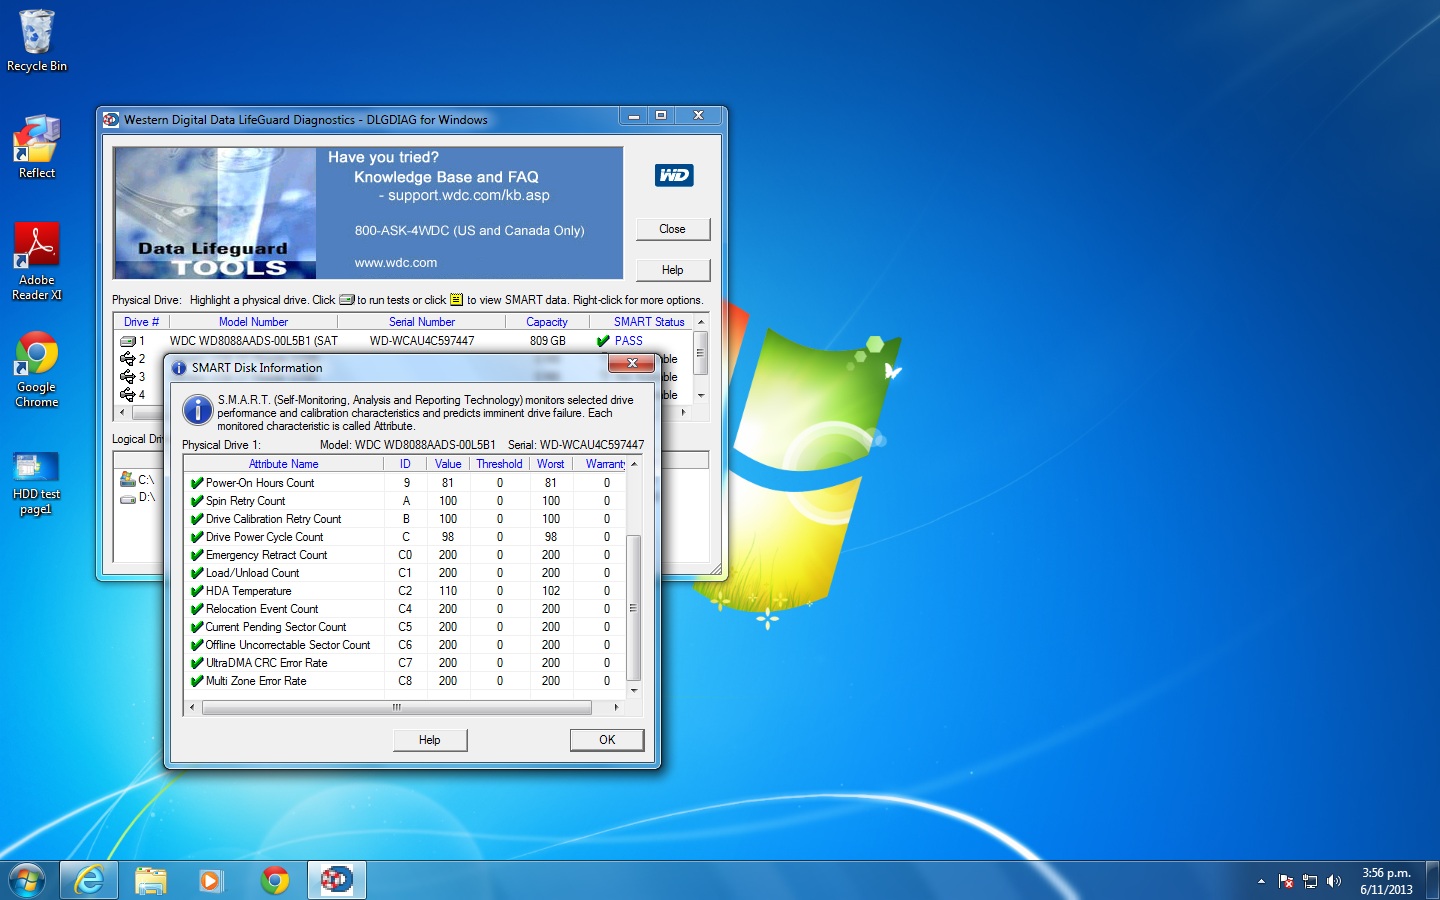Select Current Pending Sector Count row
Screen dimensions: 1440x900
click(405, 627)
